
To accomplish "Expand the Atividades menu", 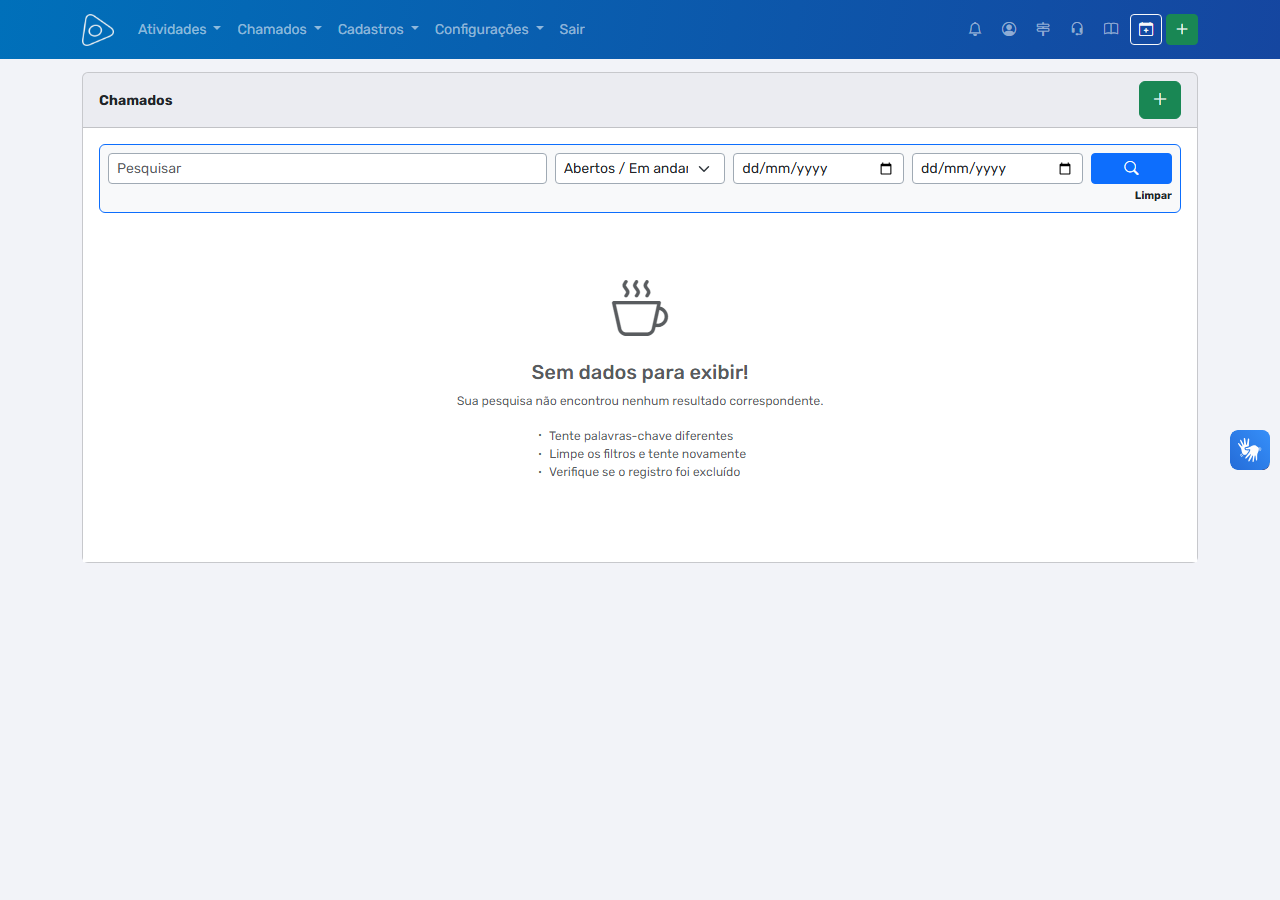I will (179, 29).
